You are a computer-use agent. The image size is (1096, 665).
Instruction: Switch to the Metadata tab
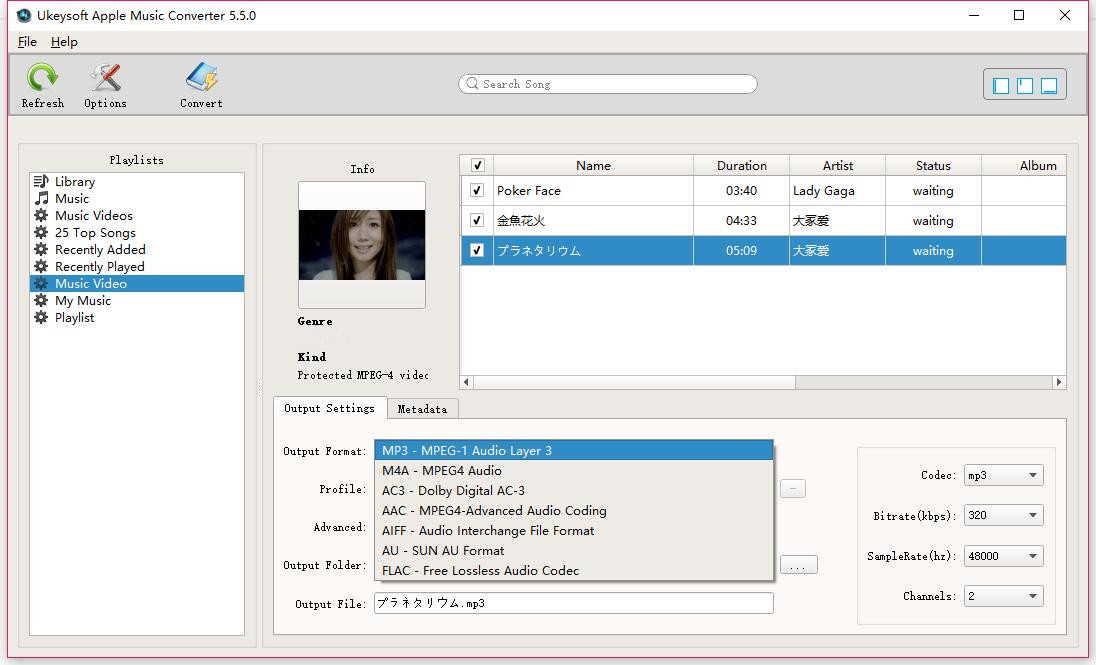[x=422, y=409]
